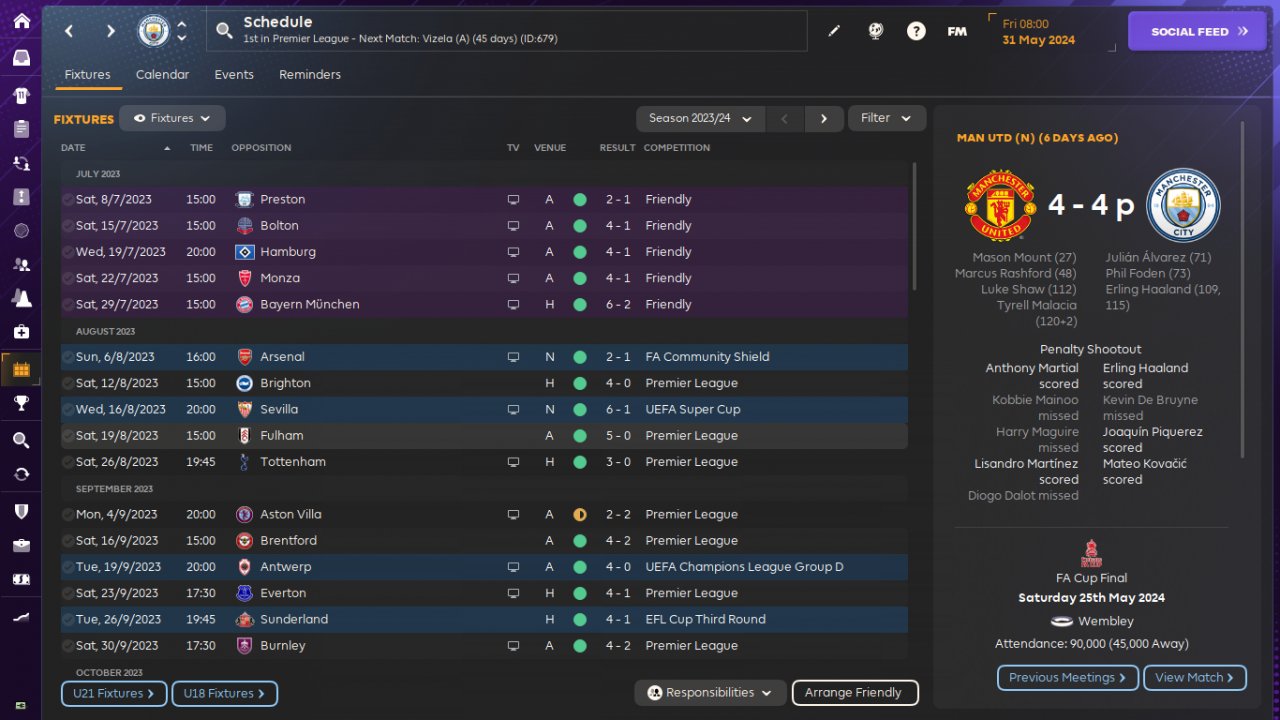Viewport: 1280px width, 720px height.
Task: Open Squad via the shirt icon
Action: point(21,96)
